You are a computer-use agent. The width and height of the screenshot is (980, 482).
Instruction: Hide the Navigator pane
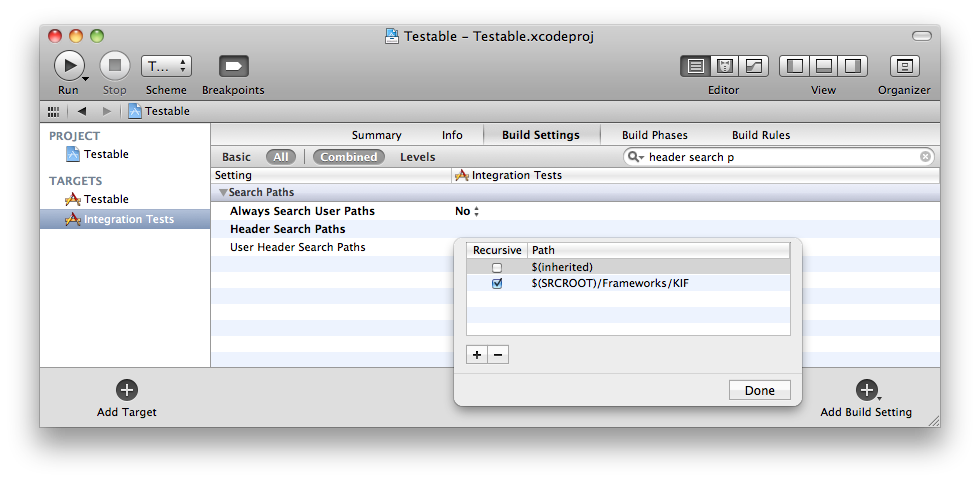(x=795, y=66)
